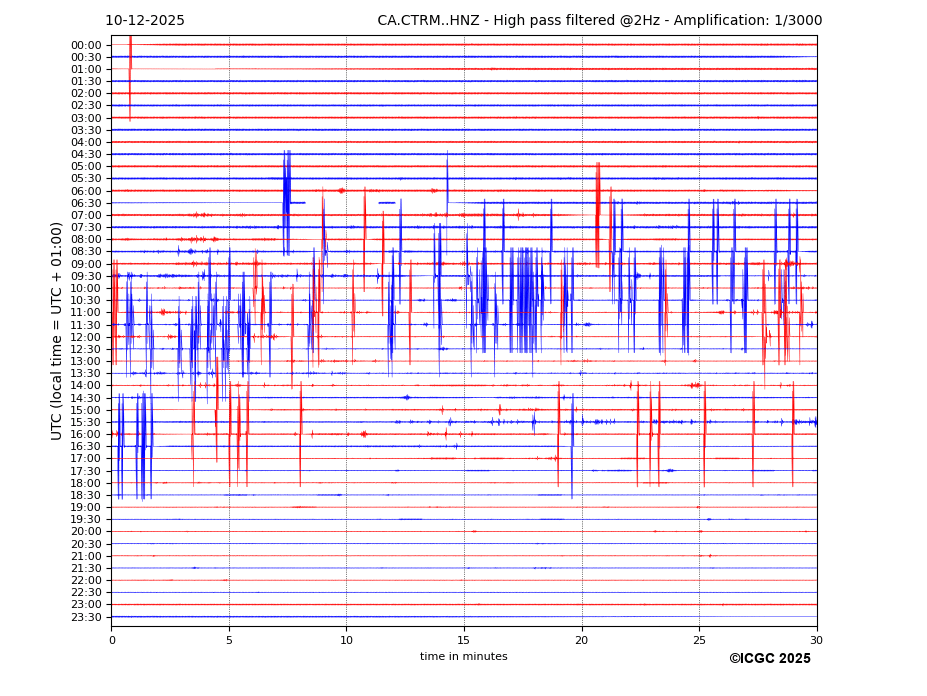Select the 10 tick on minutes axis
This screenshot has width=927, height=696.
tap(346, 640)
